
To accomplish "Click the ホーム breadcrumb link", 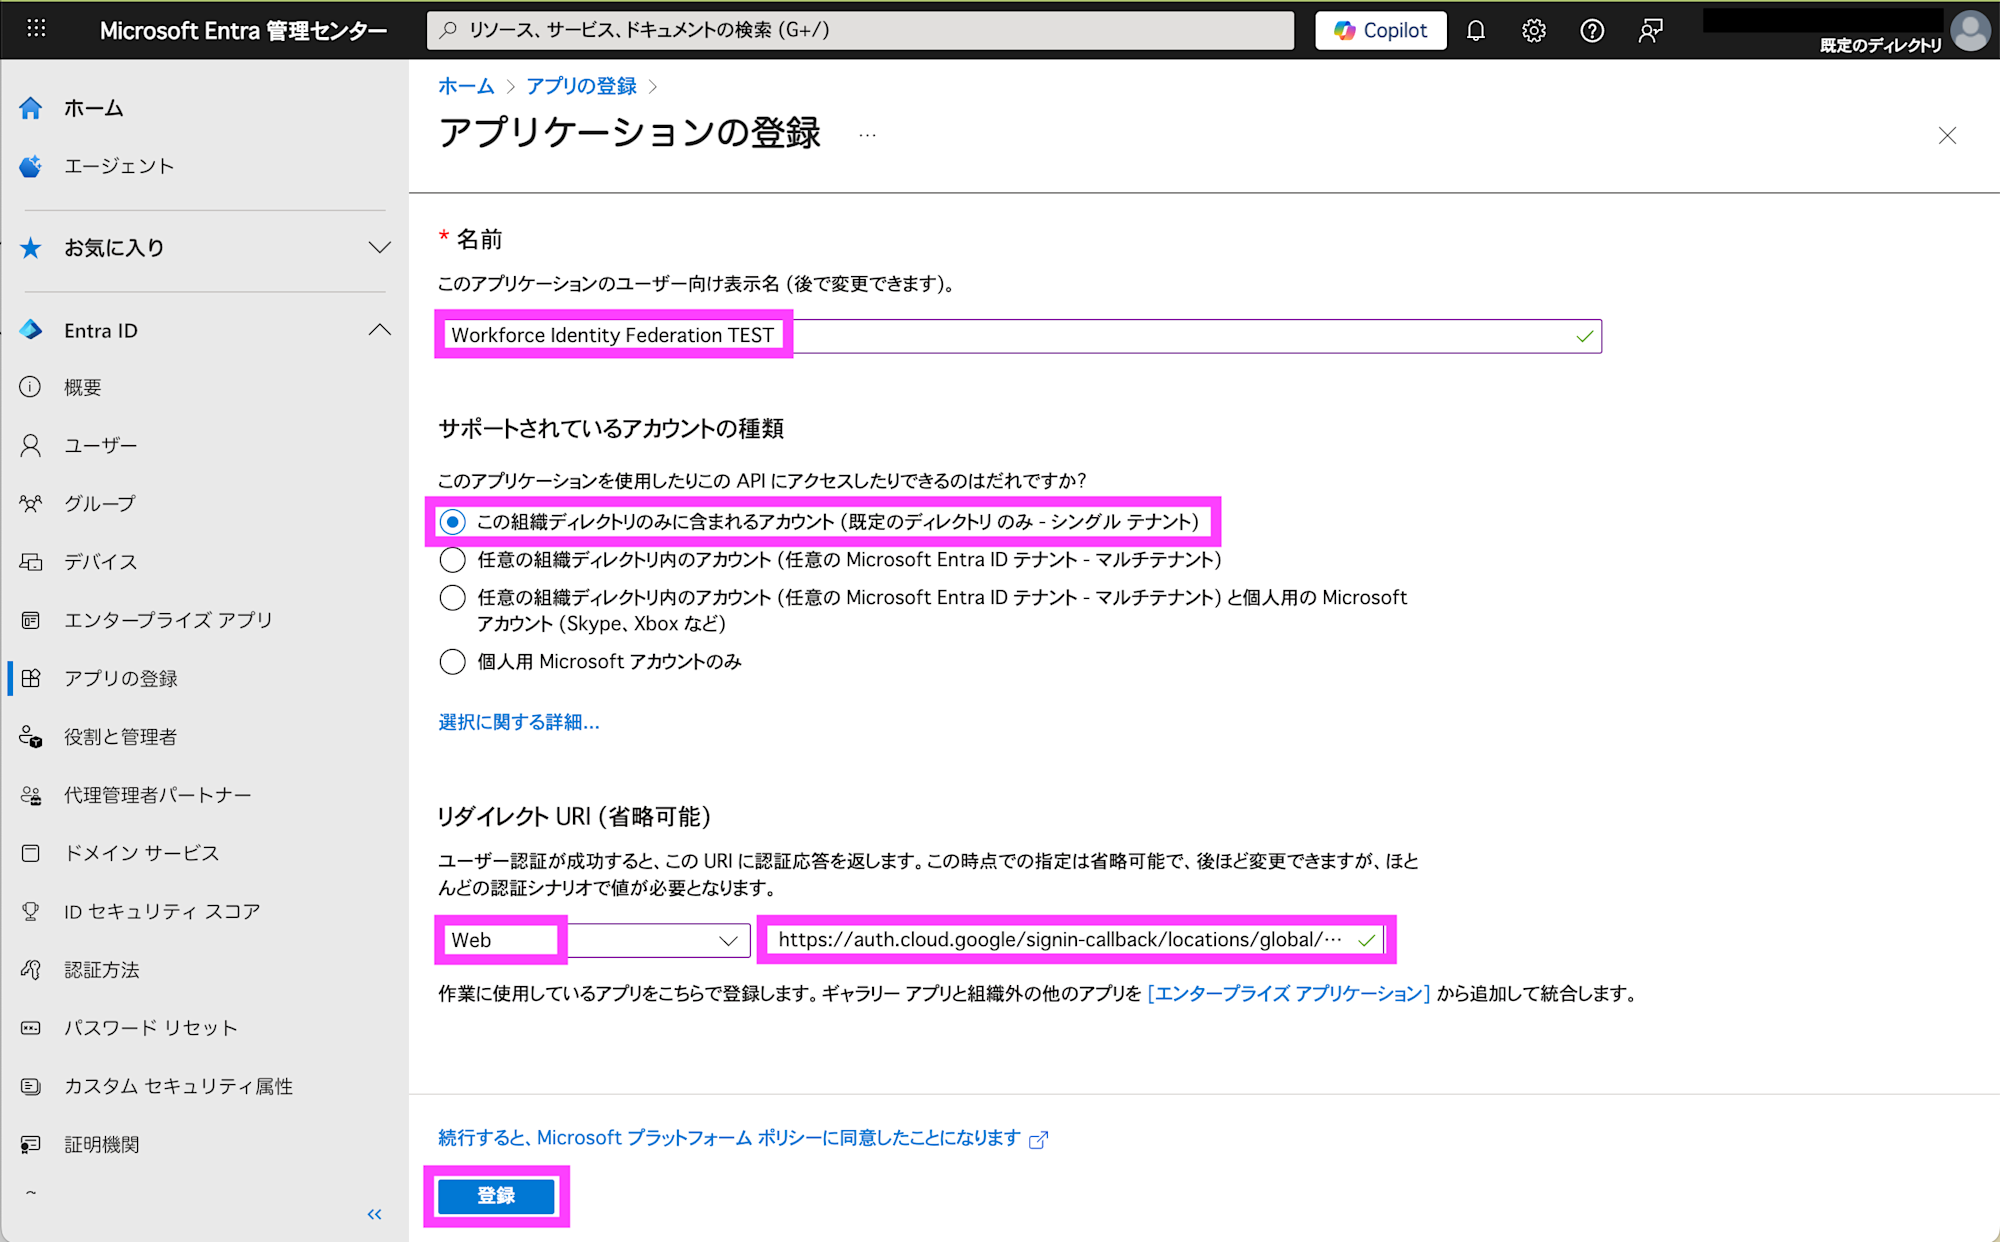I will 466,86.
